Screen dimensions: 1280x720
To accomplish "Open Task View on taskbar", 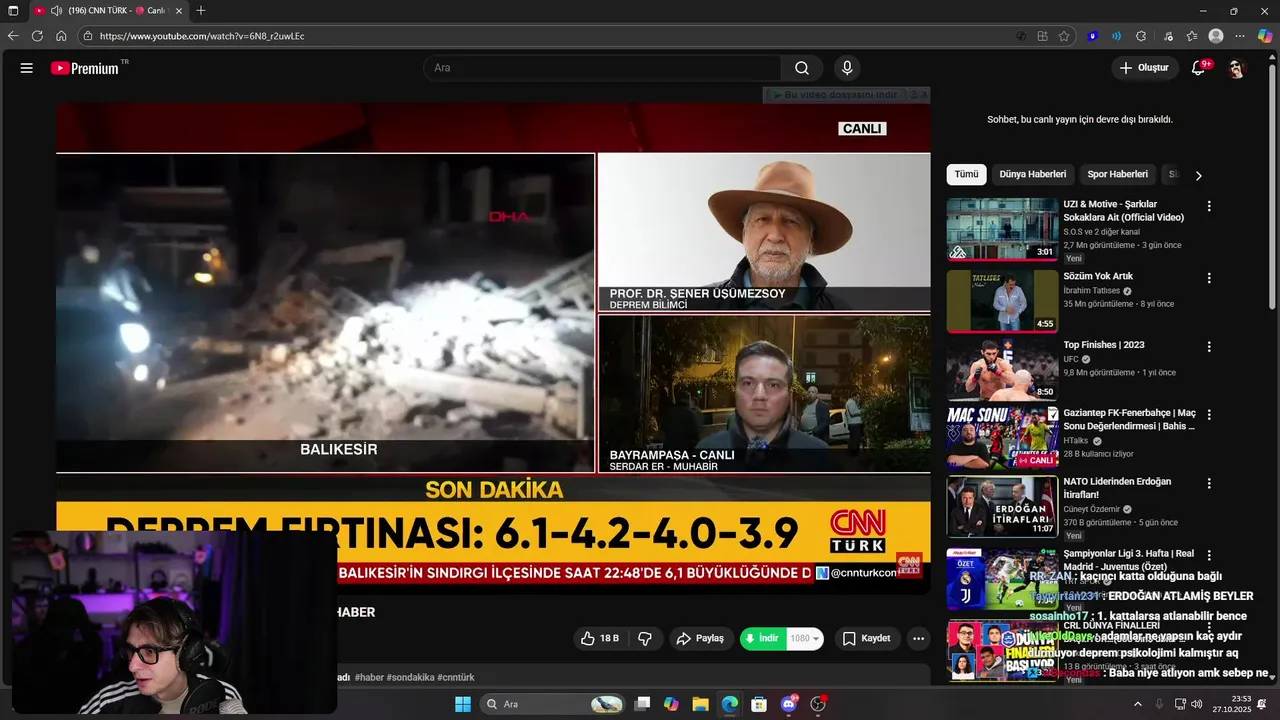I will click(x=643, y=704).
